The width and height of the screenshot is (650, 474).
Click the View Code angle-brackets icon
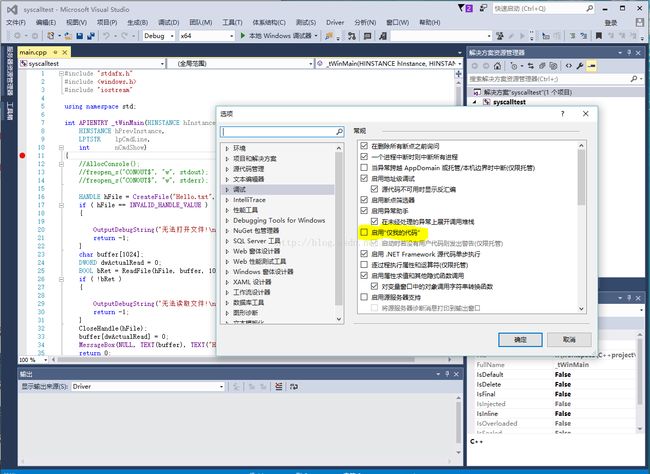coord(568,66)
